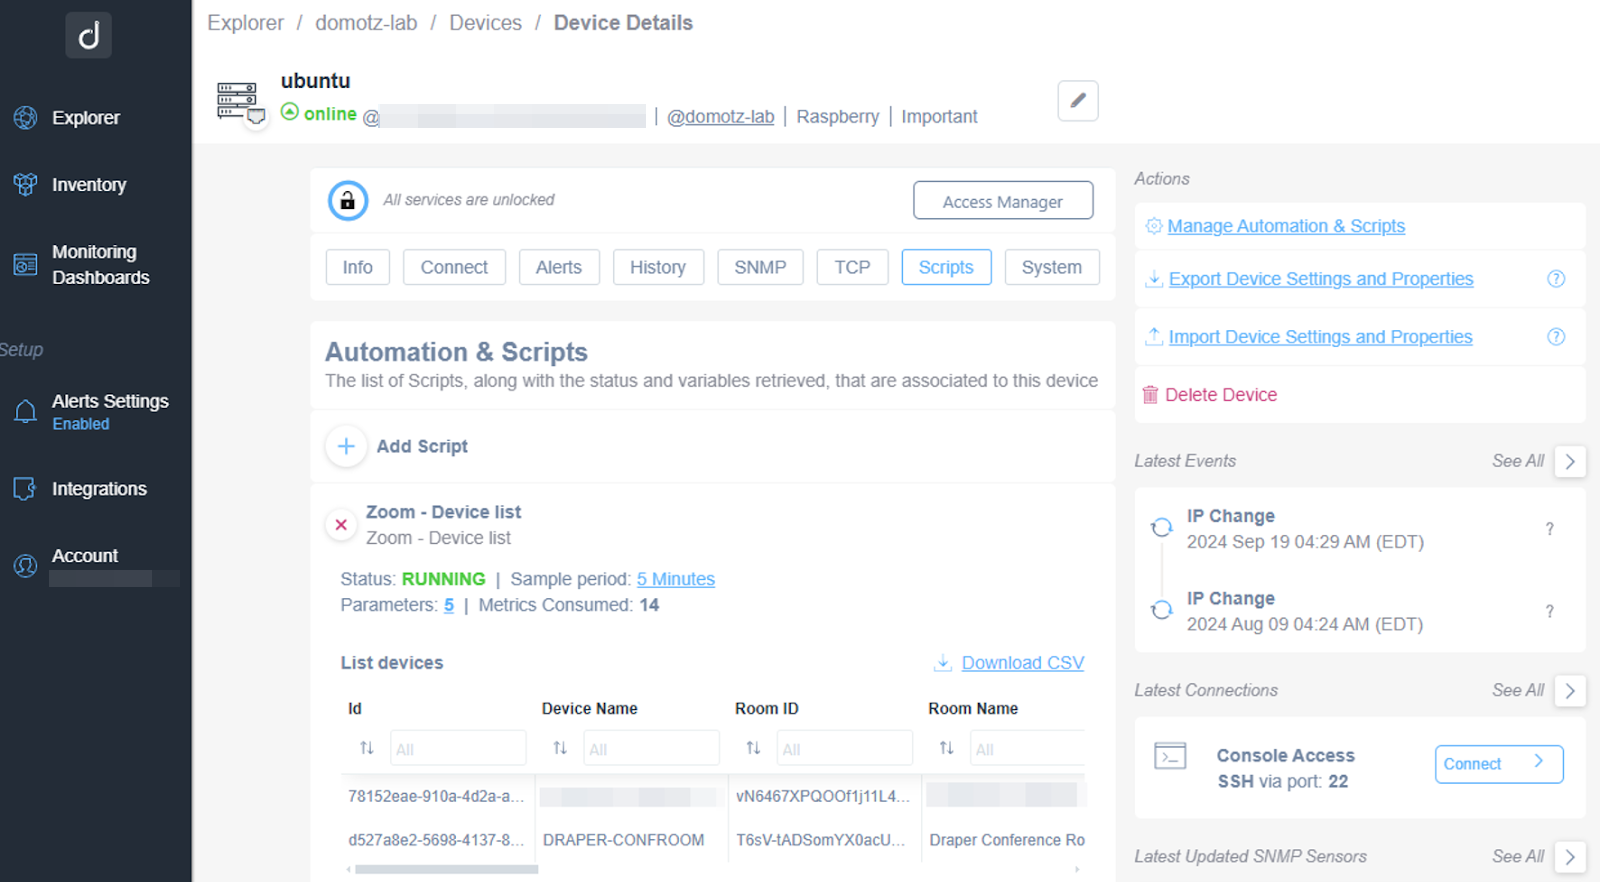Expand Latest Events with See All chevron
Screen dimensions: 1600x882
(x=1569, y=461)
